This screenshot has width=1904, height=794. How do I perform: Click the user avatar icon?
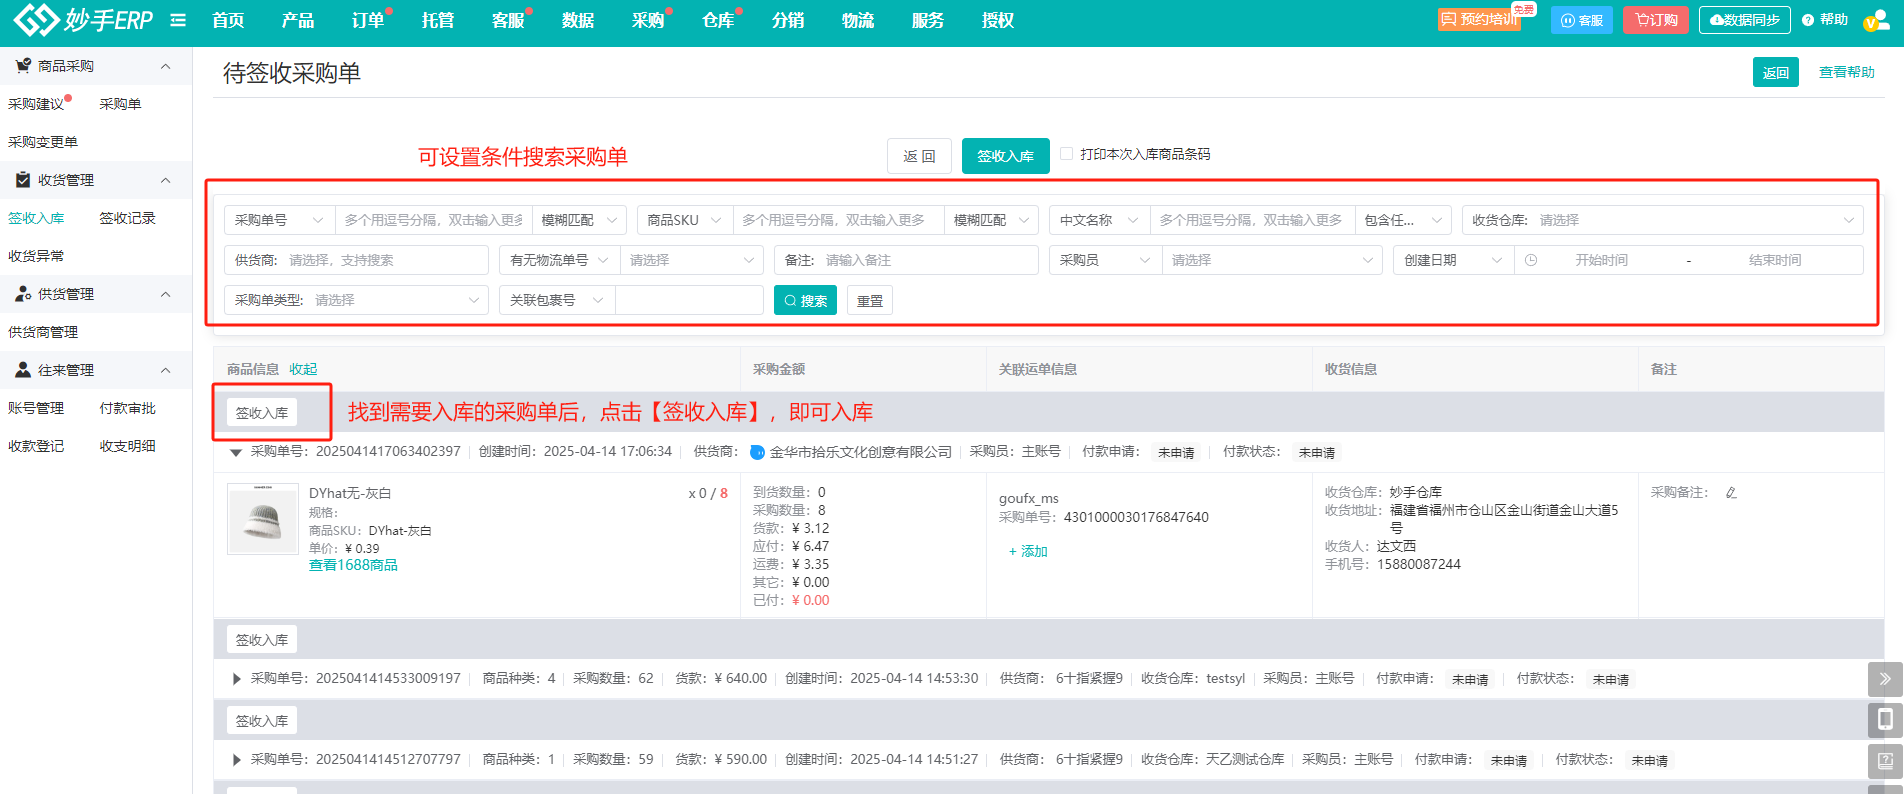[x=1875, y=20]
